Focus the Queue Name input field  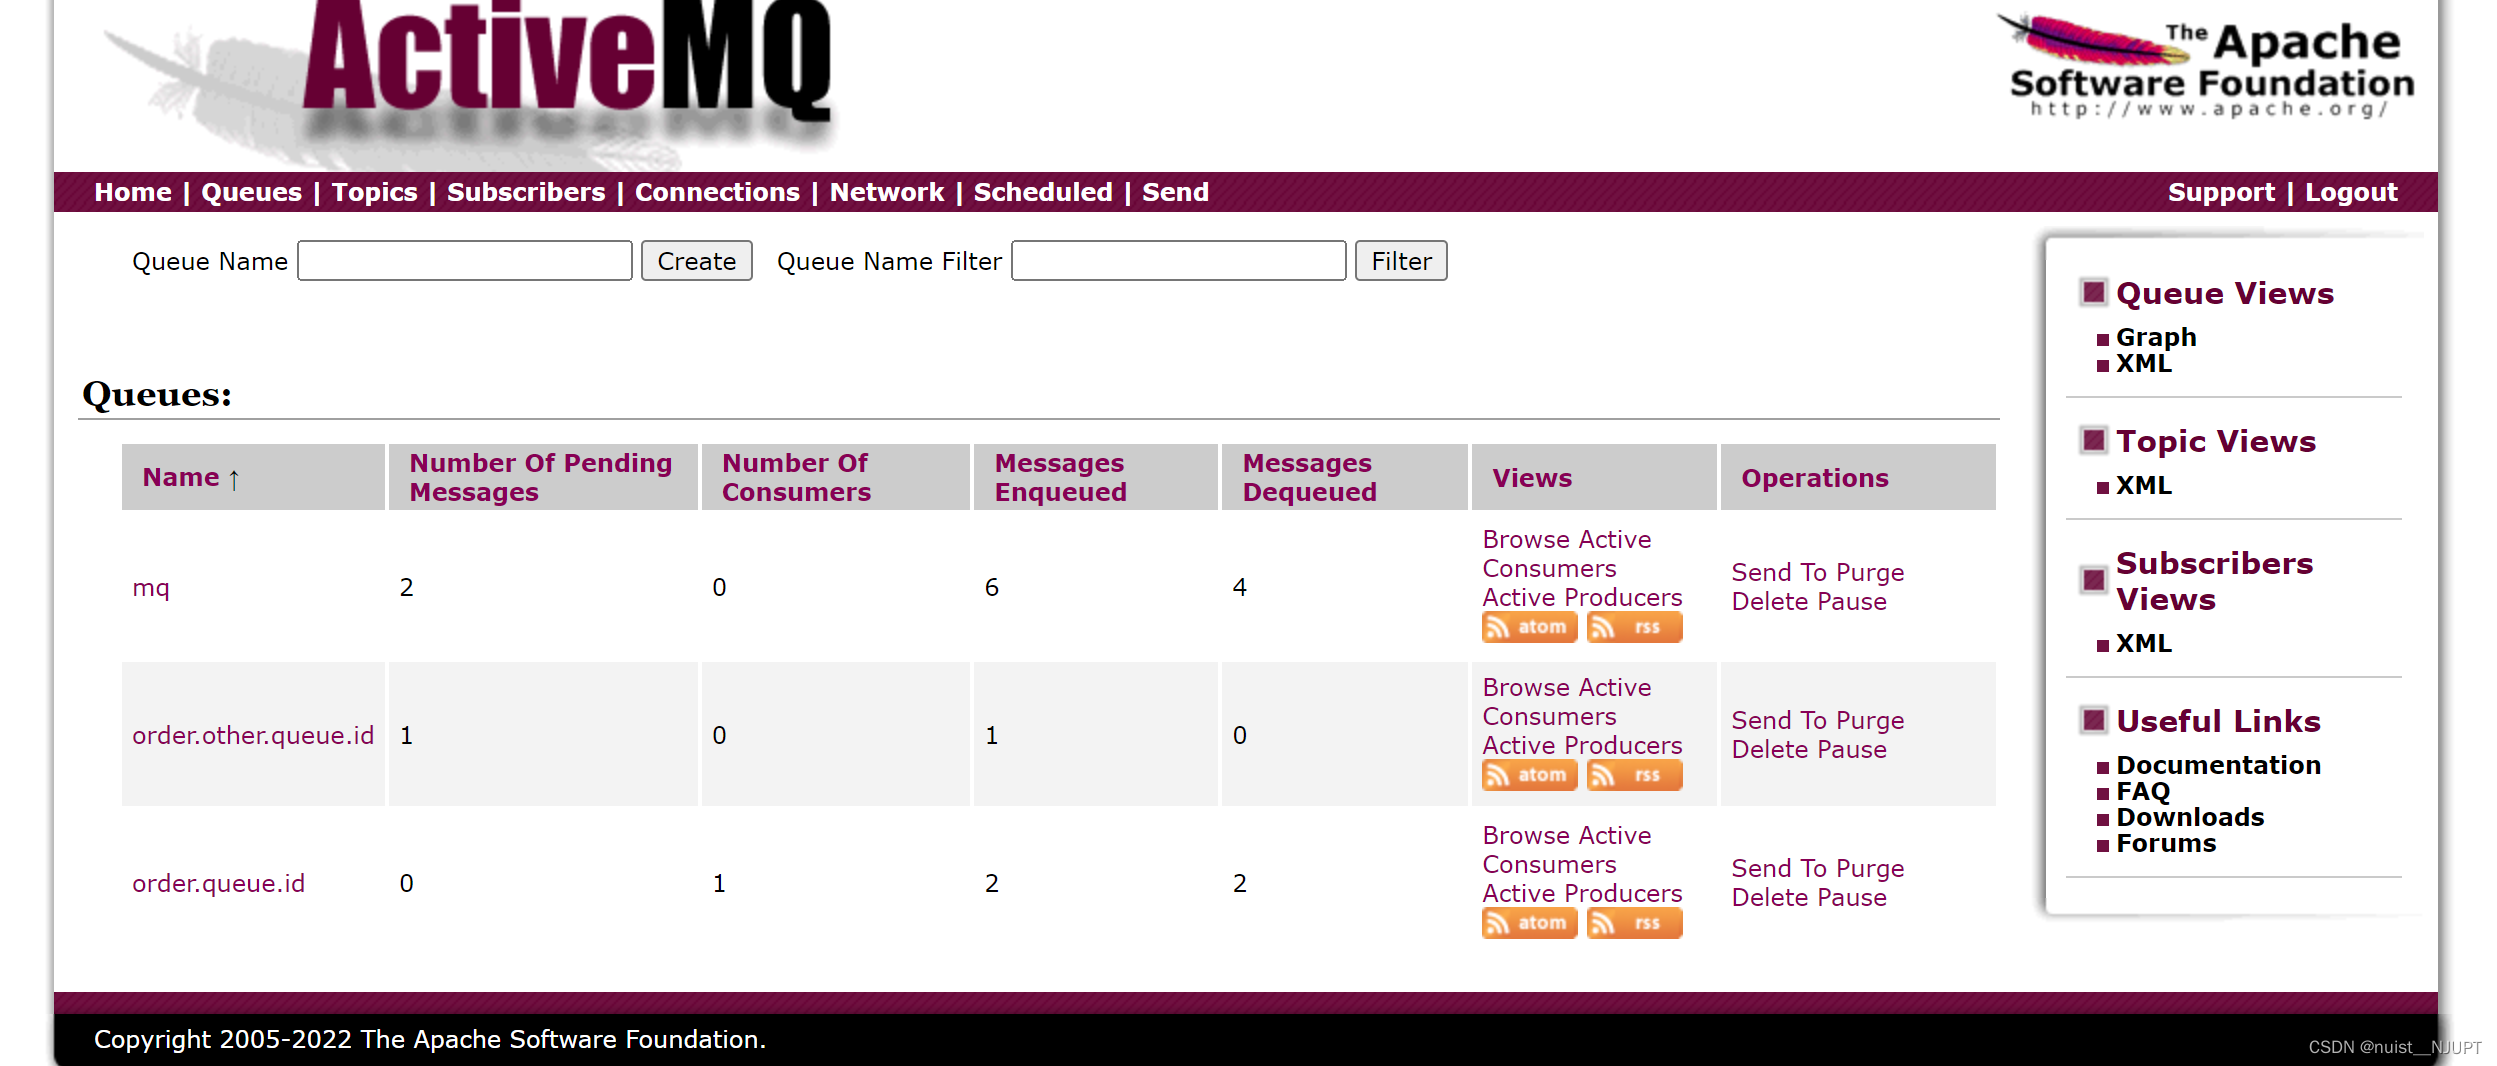[x=465, y=261]
